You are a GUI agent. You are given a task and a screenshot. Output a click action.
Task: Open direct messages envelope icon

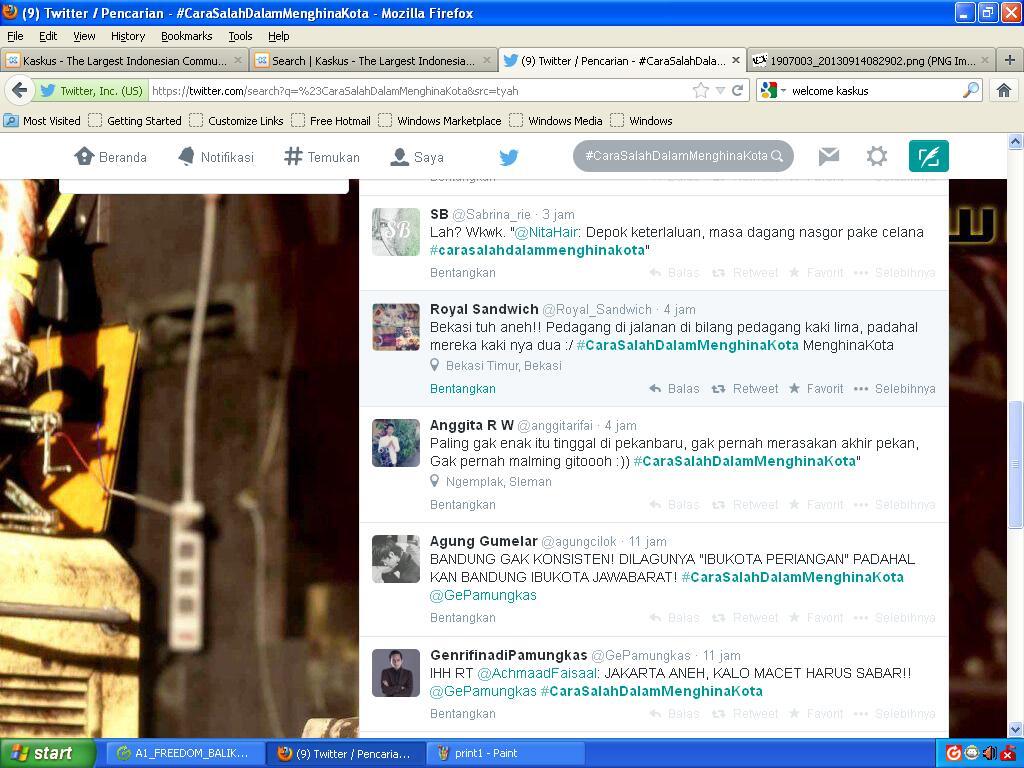(x=829, y=156)
